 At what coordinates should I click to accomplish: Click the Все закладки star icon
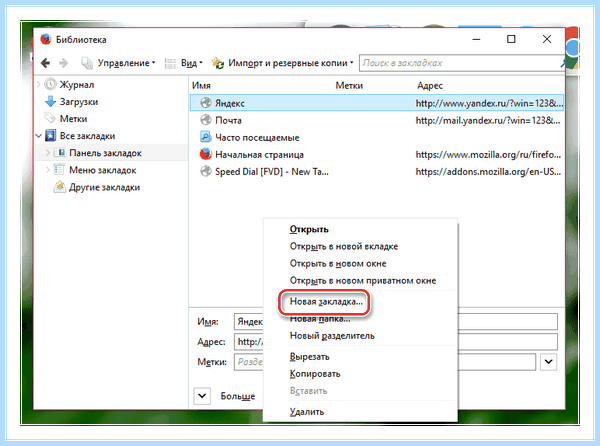pos(50,135)
